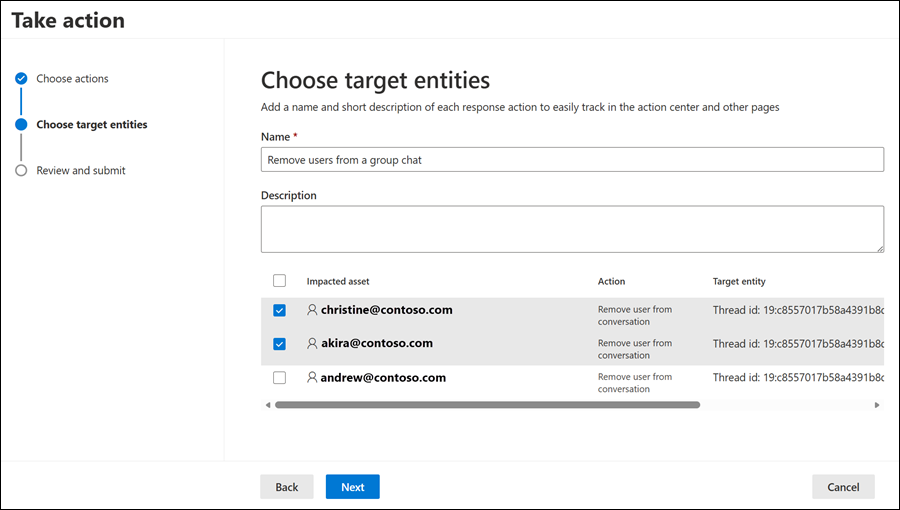Click the completed Choose actions step icon

tap(21, 79)
